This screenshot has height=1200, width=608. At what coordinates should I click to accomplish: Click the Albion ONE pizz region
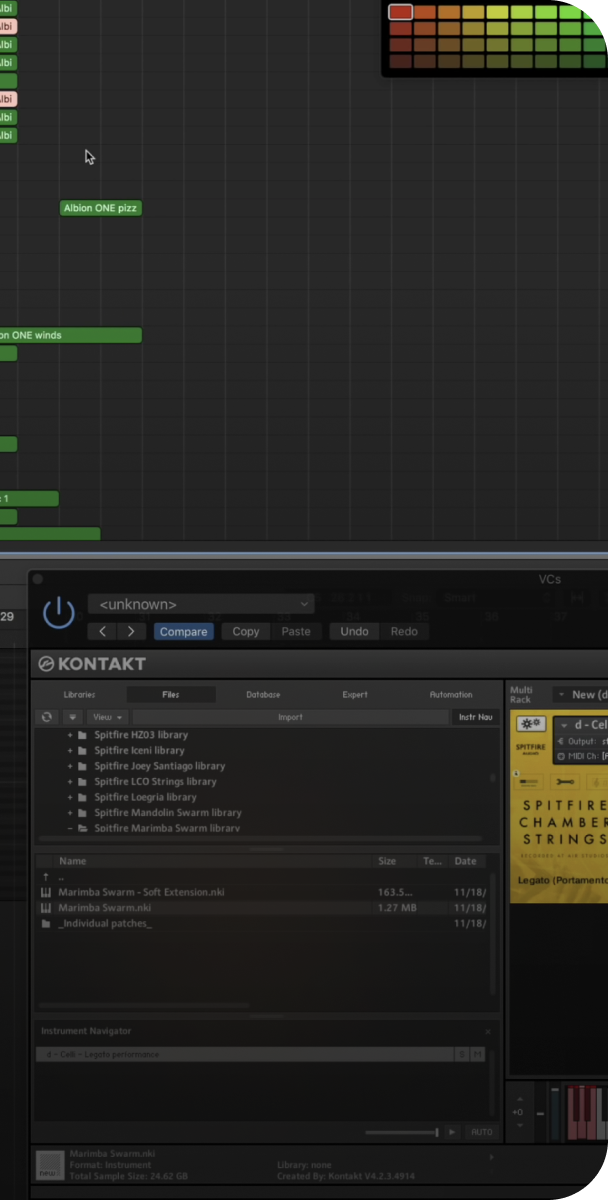pos(100,208)
